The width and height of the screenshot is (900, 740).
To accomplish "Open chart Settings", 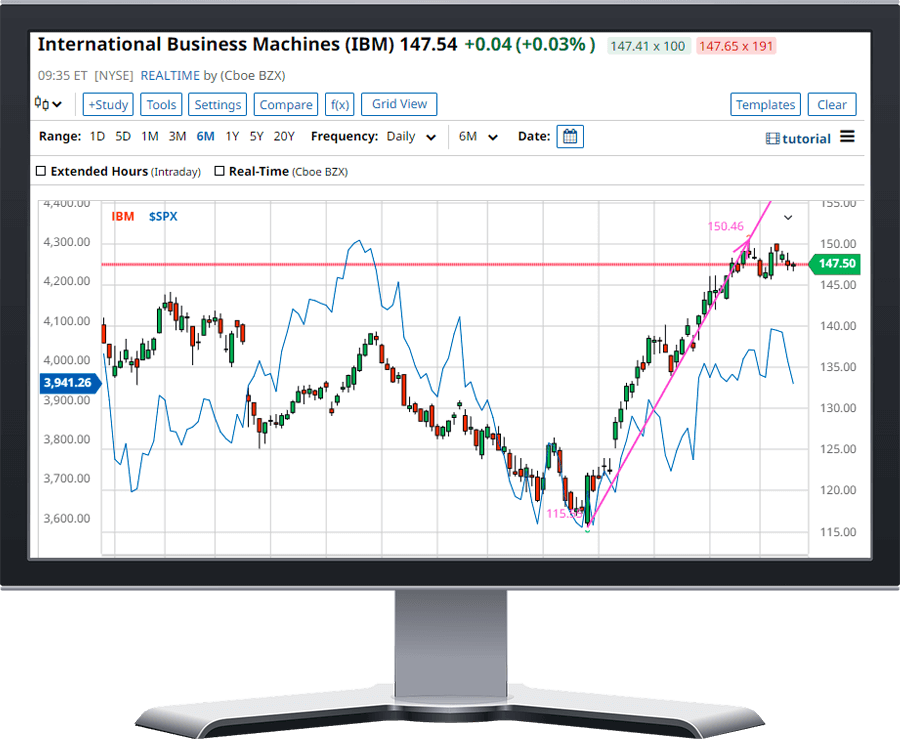I will pos(218,104).
